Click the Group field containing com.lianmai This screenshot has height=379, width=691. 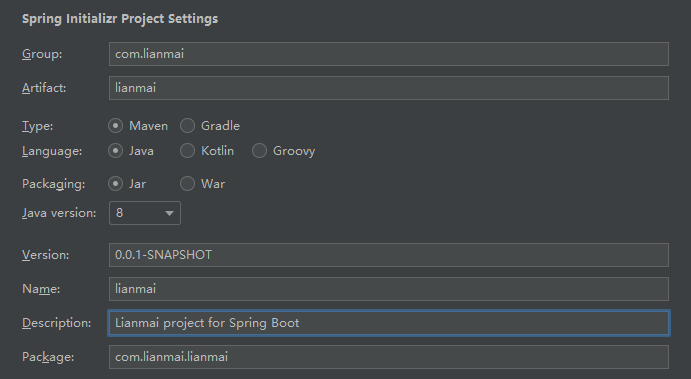pyautogui.click(x=389, y=54)
